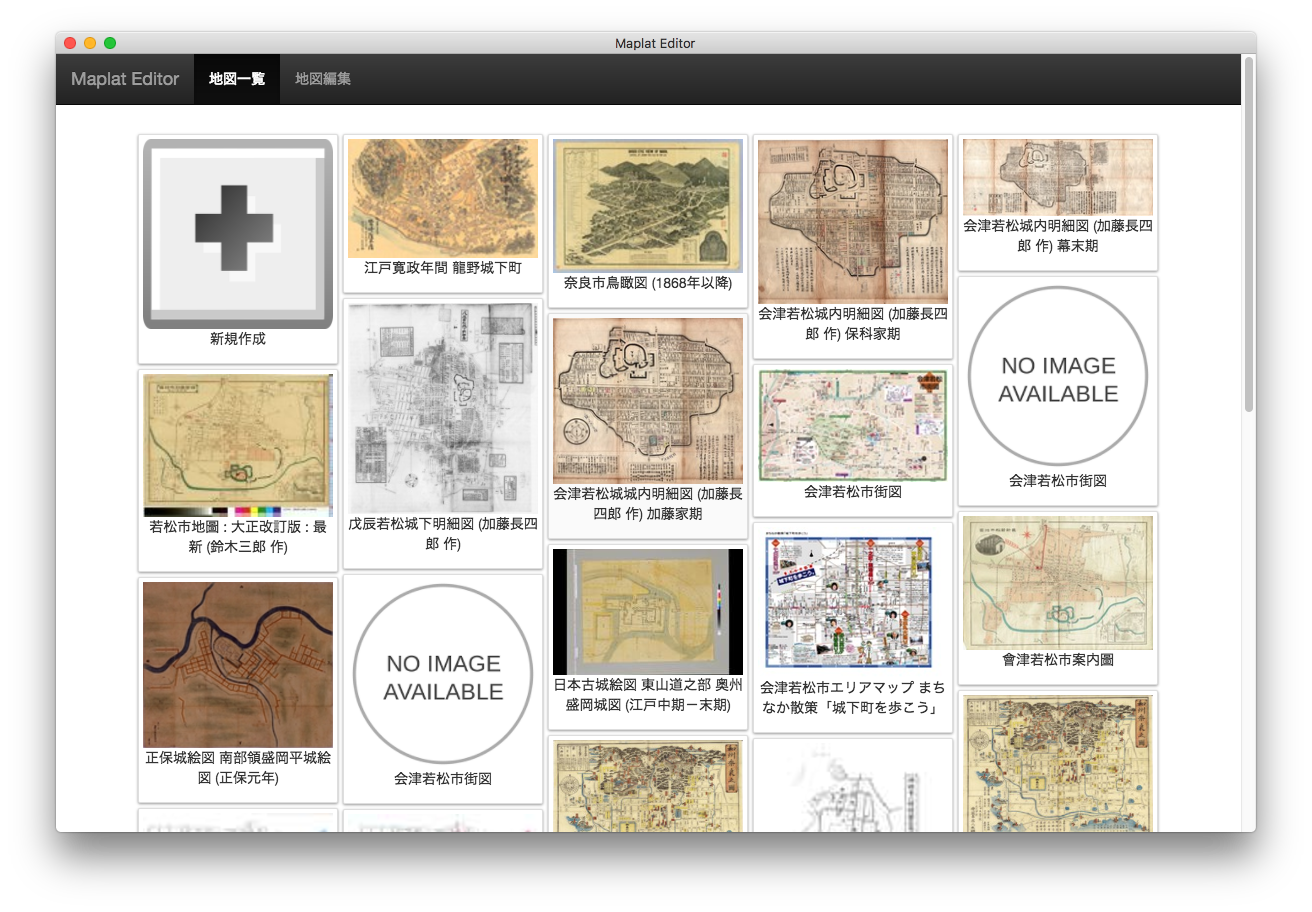Click the Maplat Editor brand link

pos(125,79)
